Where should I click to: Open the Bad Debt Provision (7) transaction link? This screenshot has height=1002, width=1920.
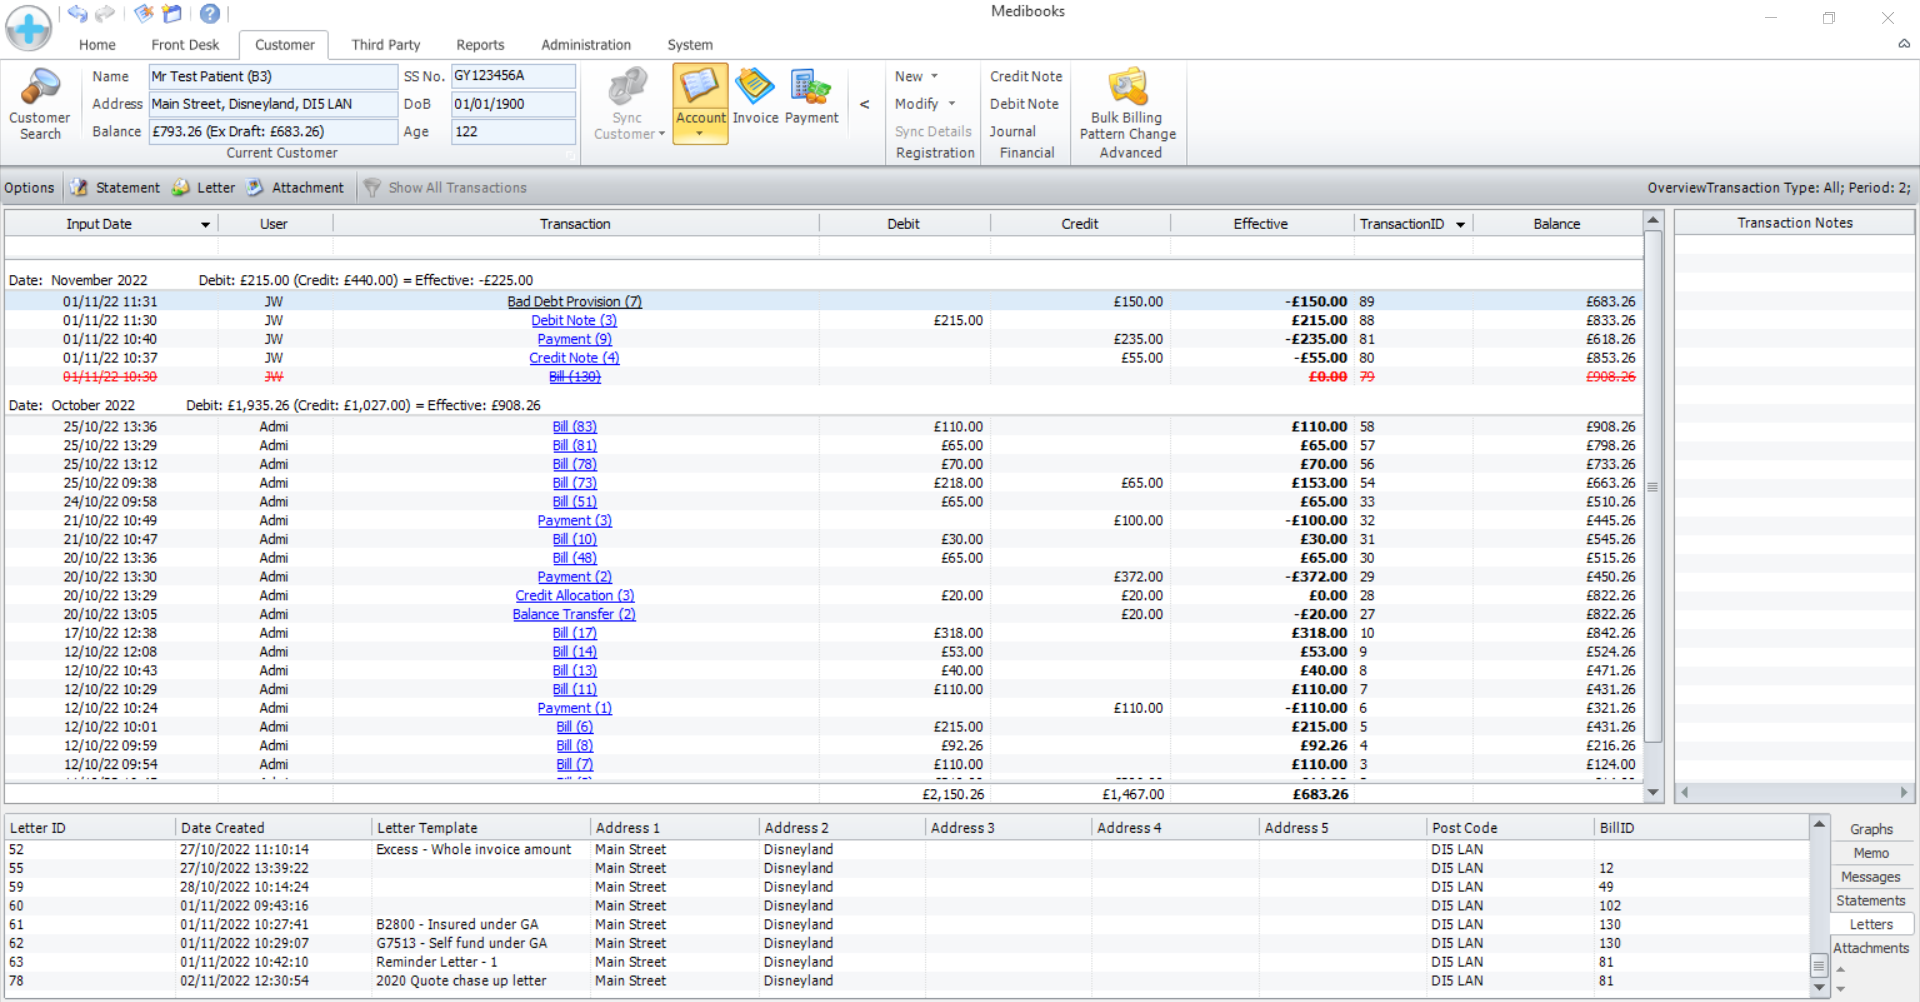point(574,302)
